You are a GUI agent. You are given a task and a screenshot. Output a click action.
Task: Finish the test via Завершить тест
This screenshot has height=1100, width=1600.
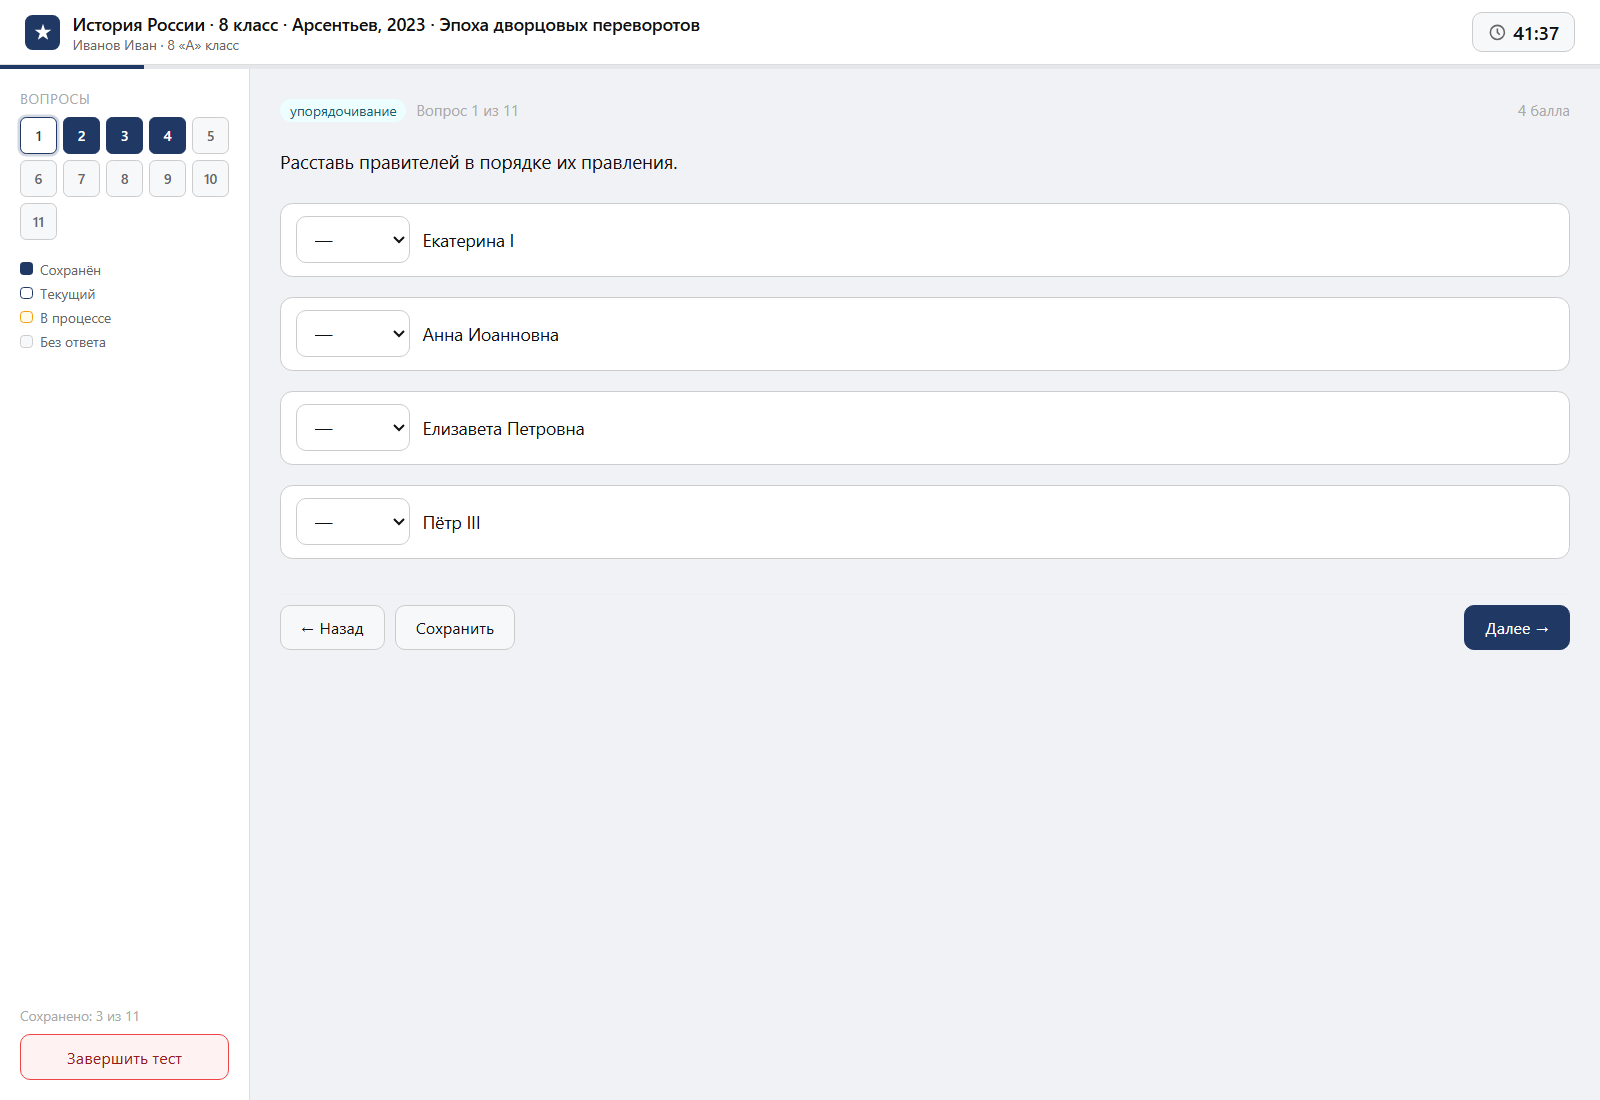pyautogui.click(x=124, y=1057)
